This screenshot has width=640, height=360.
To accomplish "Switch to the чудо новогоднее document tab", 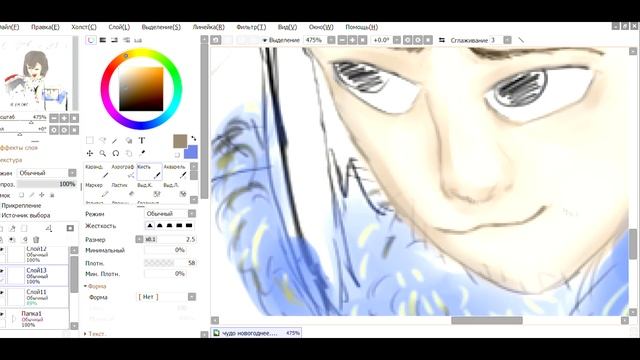I will [x=256, y=333].
